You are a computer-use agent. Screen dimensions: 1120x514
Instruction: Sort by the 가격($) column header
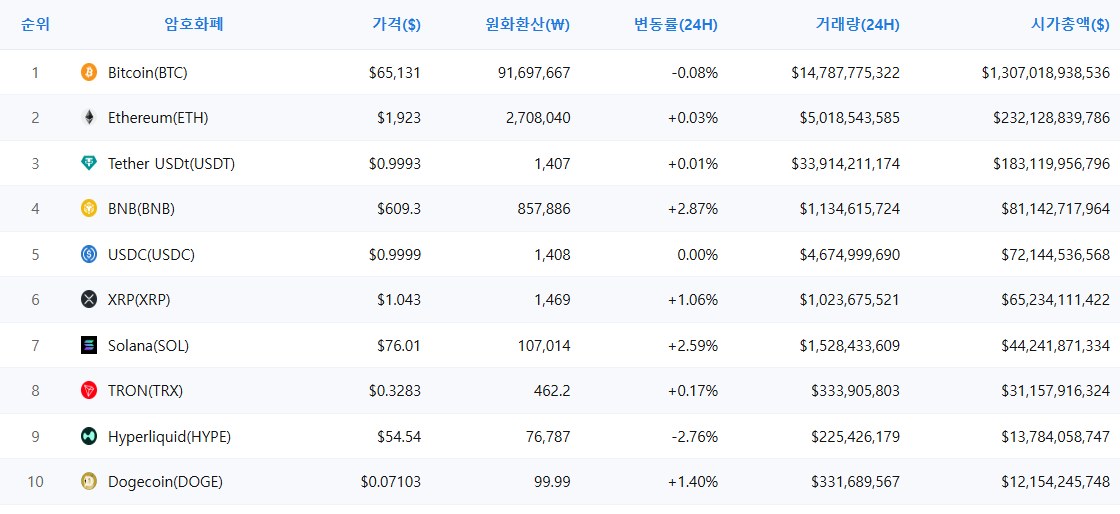[x=396, y=24]
